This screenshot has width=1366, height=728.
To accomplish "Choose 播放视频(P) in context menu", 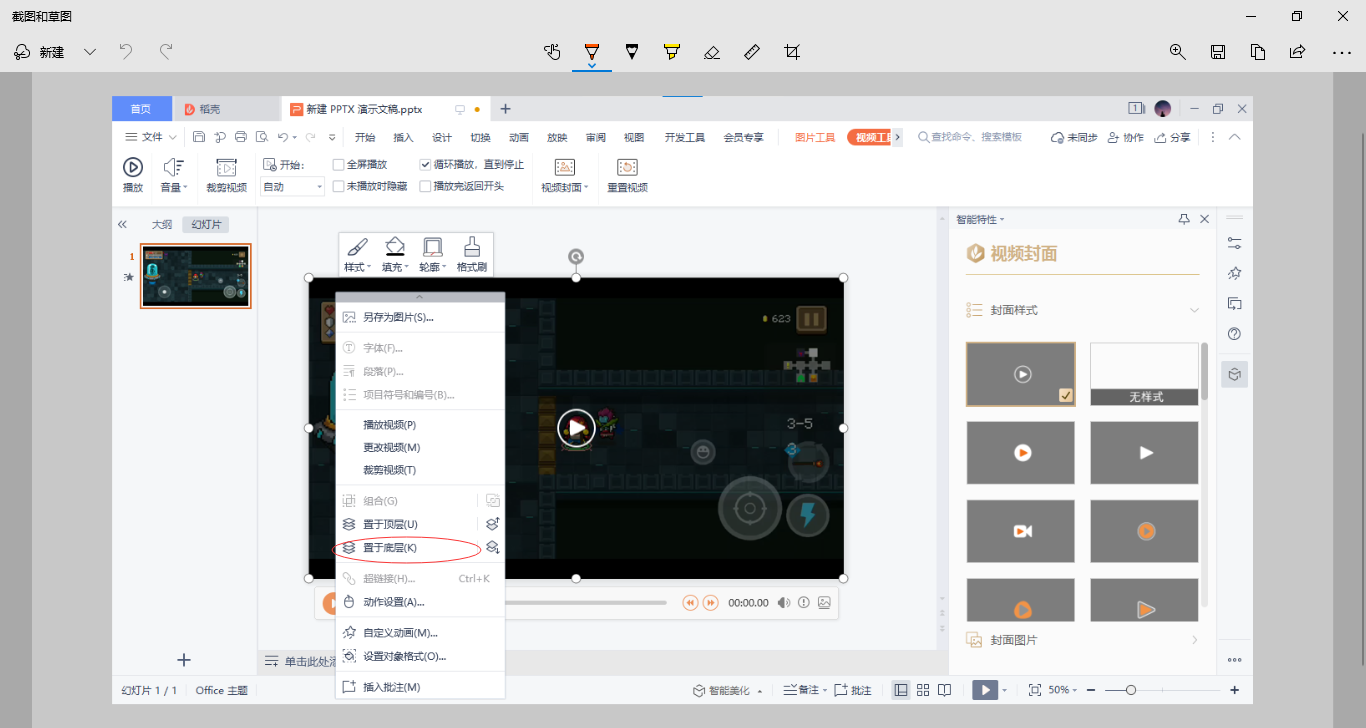I will [x=420, y=425].
